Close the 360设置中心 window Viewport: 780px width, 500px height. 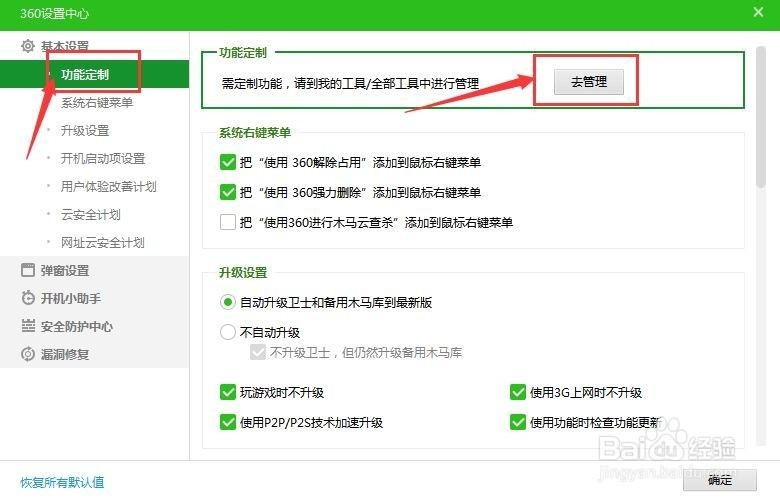click(758, 12)
